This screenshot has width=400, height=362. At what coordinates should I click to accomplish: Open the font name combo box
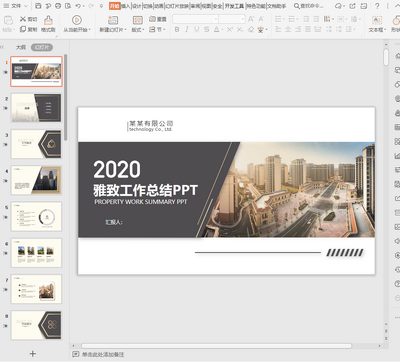pyautogui.click(x=196, y=19)
